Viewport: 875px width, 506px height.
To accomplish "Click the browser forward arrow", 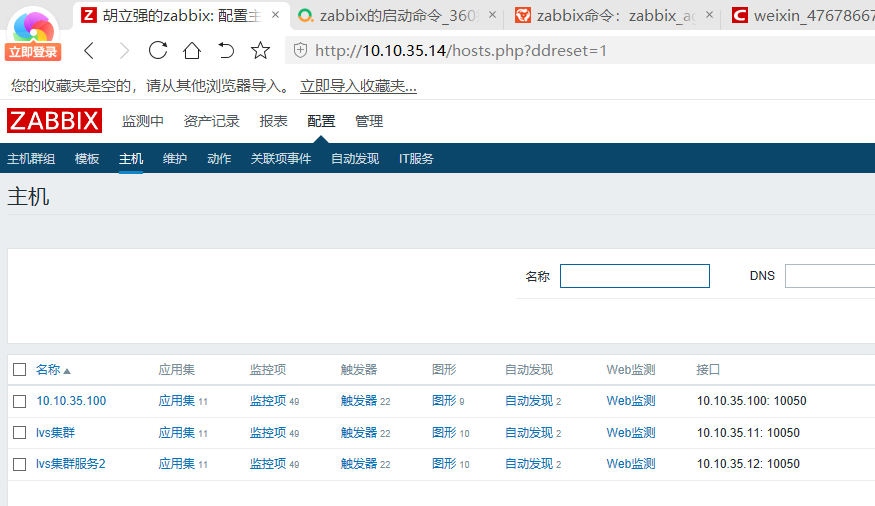I will coord(124,51).
